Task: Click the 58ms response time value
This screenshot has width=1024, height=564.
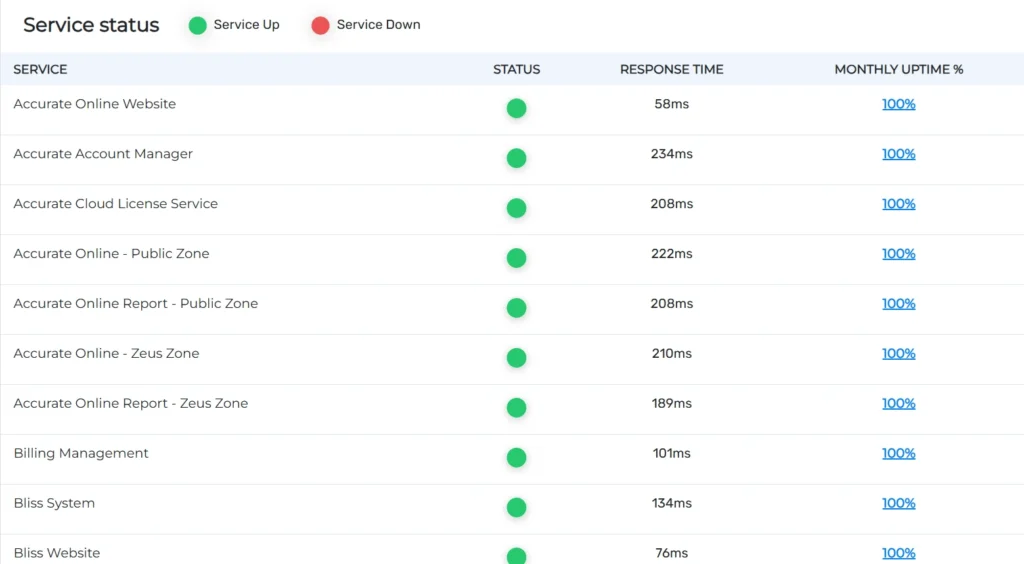Action: (x=671, y=104)
